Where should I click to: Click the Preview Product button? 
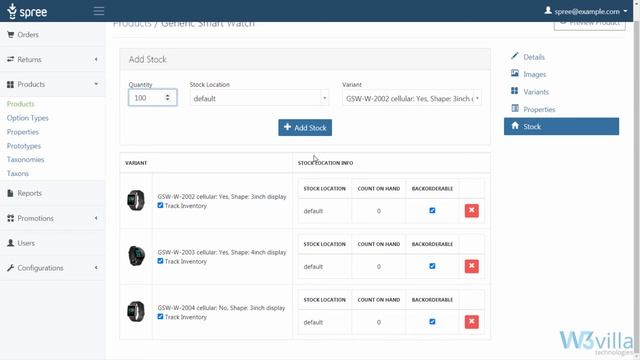(x=589, y=24)
